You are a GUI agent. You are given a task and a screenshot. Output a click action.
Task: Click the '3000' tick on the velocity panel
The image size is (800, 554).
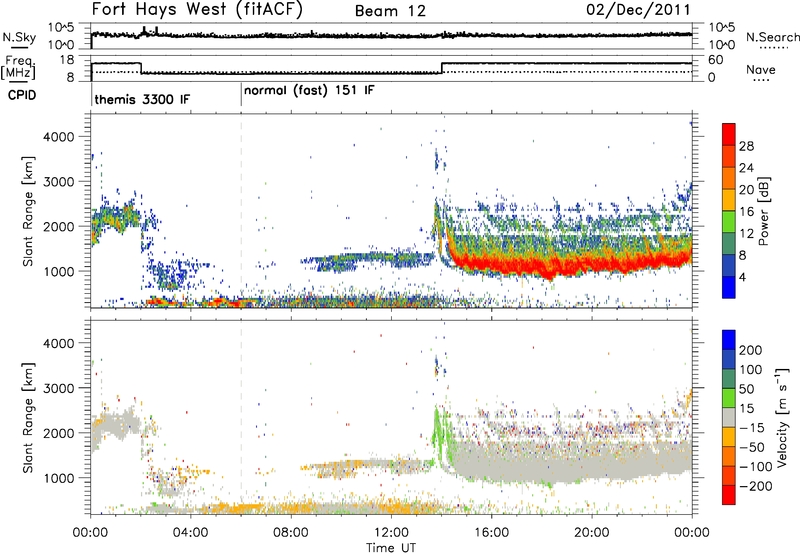pyautogui.click(x=59, y=388)
